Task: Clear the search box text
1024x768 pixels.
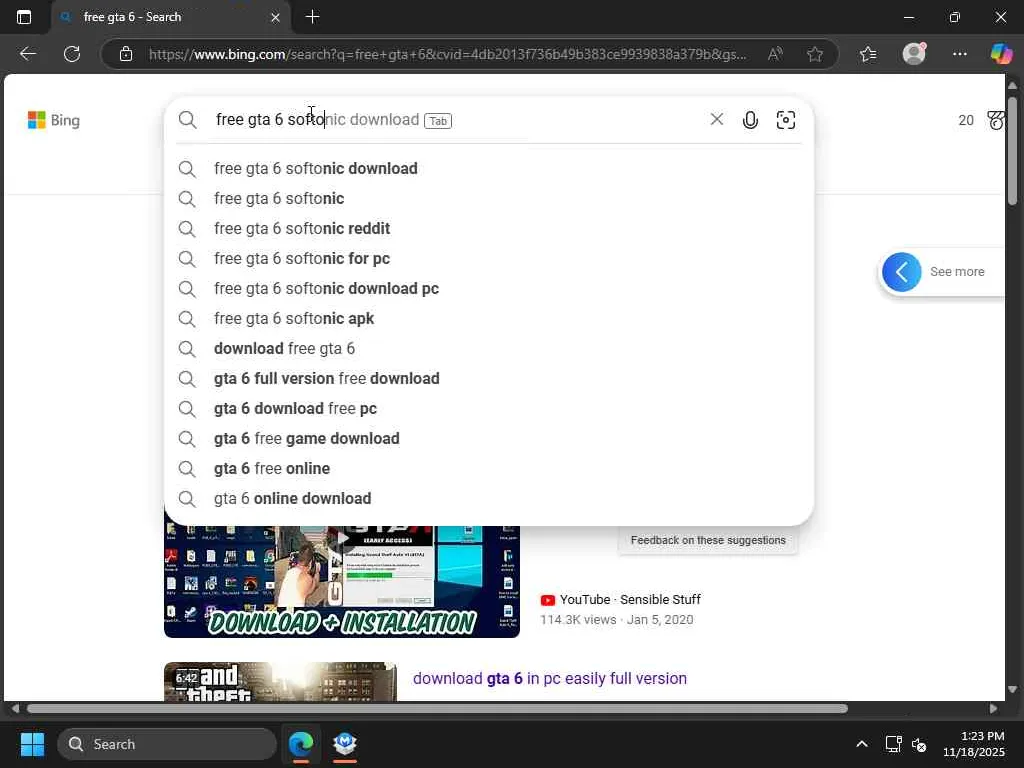Action: pyautogui.click(x=716, y=120)
